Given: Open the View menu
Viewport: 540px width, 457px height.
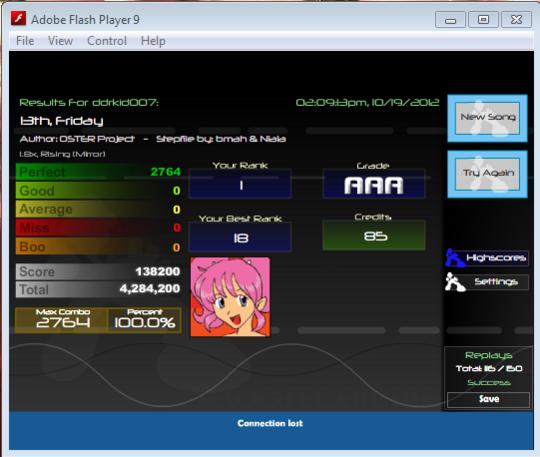Looking at the screenshot, I should 60,41.
